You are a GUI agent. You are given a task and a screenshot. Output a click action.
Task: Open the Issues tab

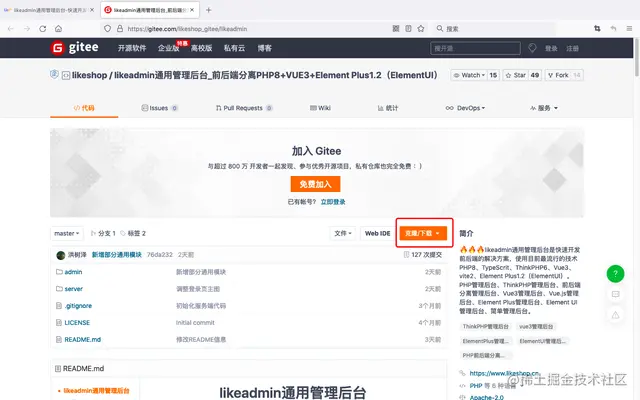159,108
